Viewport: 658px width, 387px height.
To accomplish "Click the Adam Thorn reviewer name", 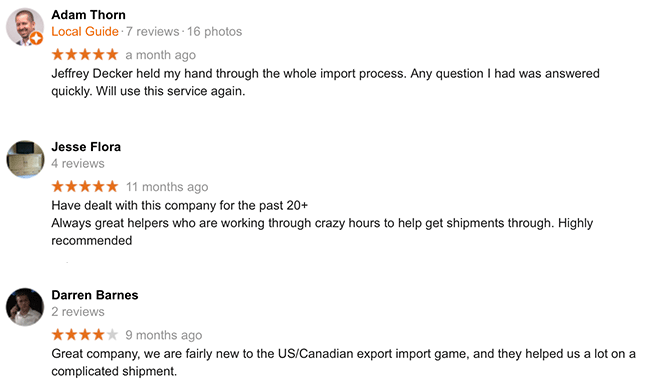I will pyautogui.click(x=89, y=15).
